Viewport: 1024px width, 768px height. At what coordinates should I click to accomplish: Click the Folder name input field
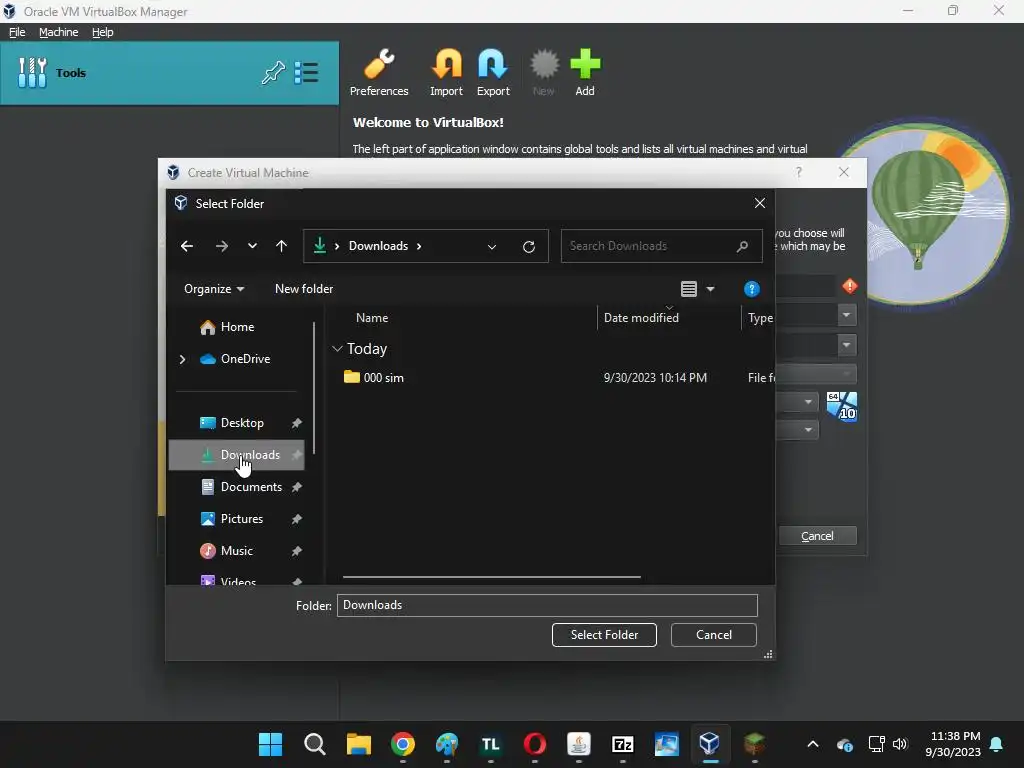[x=547, y=605]
